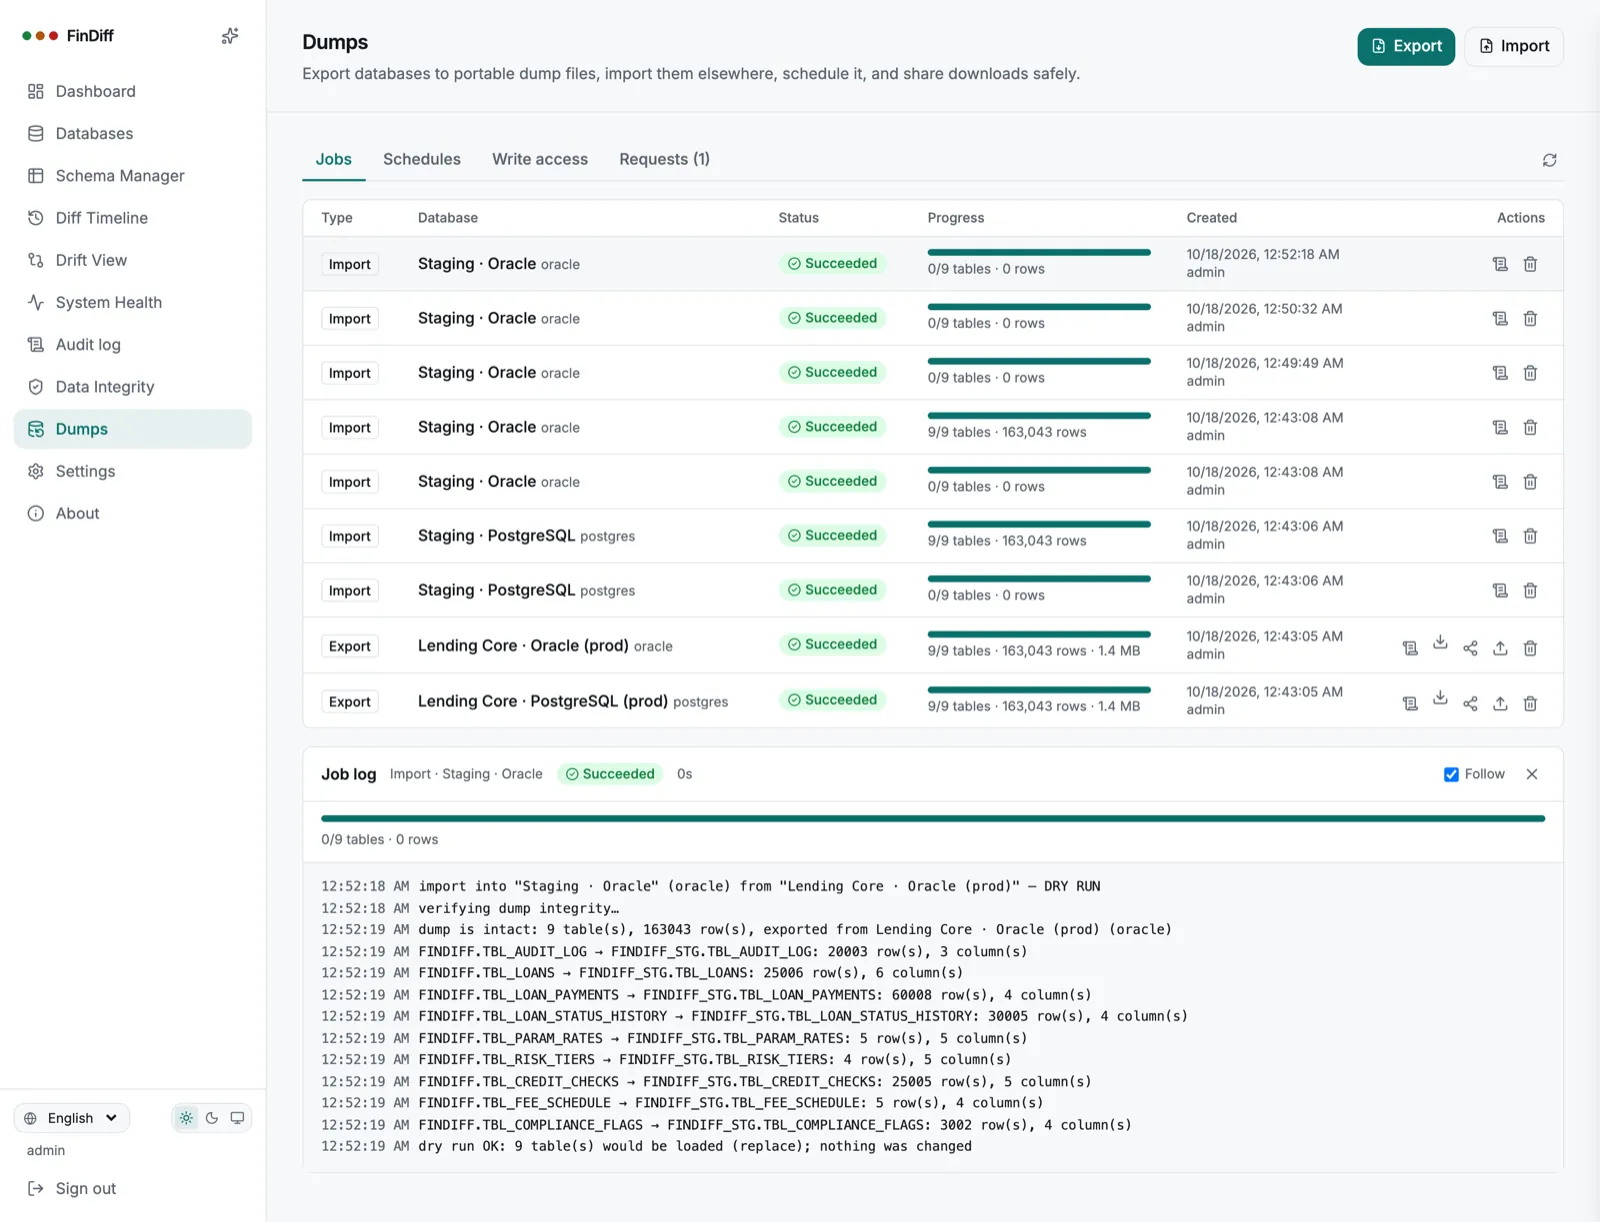Open System Health page
This screenshot has height=1222, width=1600.
(x=133, y=302)
